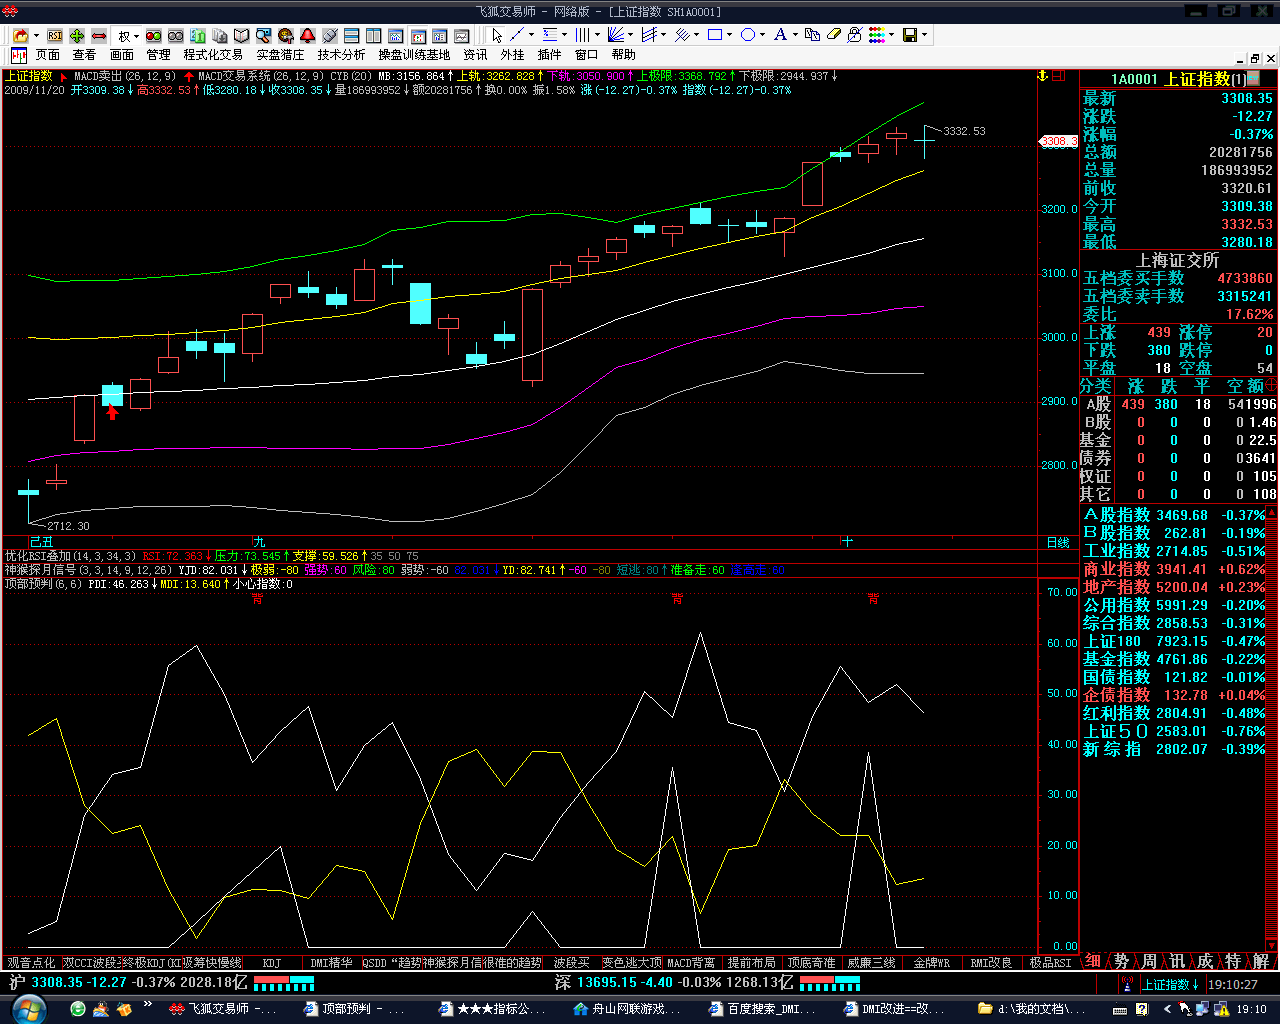Screen dimensions: 1280x1024
Task: Switch to the MACD背离 indicator tab
Action: (x=691, y=963)
